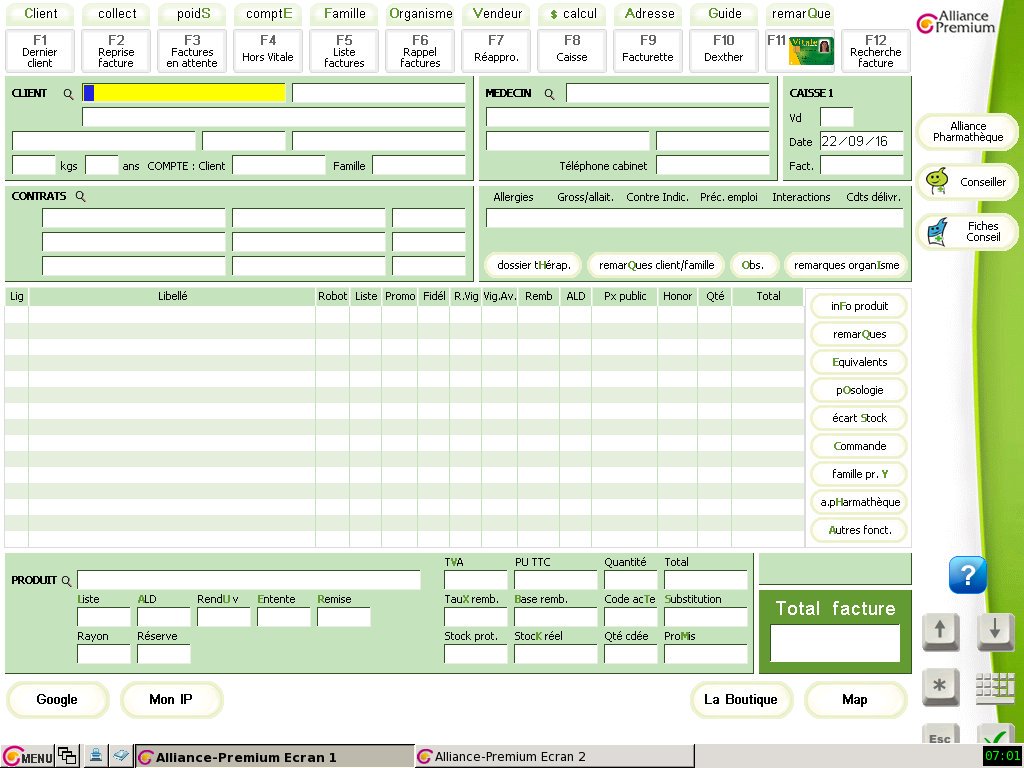Click the asterisk key icon

coord(940,686)
